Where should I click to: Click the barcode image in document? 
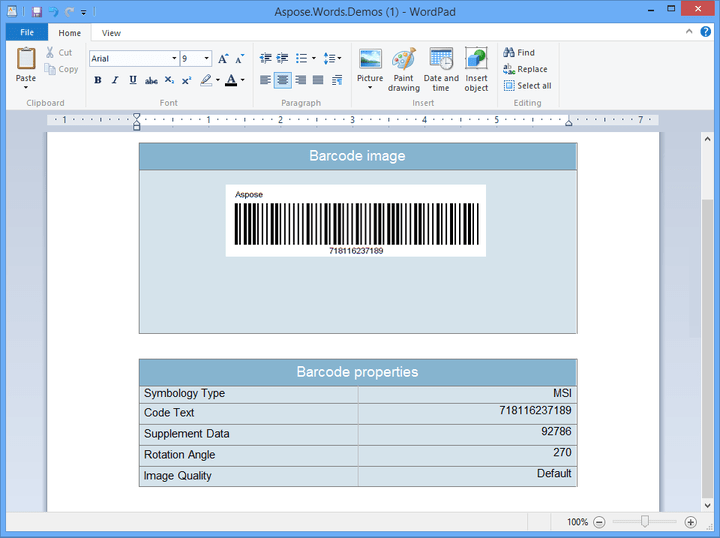click(355, 220)
